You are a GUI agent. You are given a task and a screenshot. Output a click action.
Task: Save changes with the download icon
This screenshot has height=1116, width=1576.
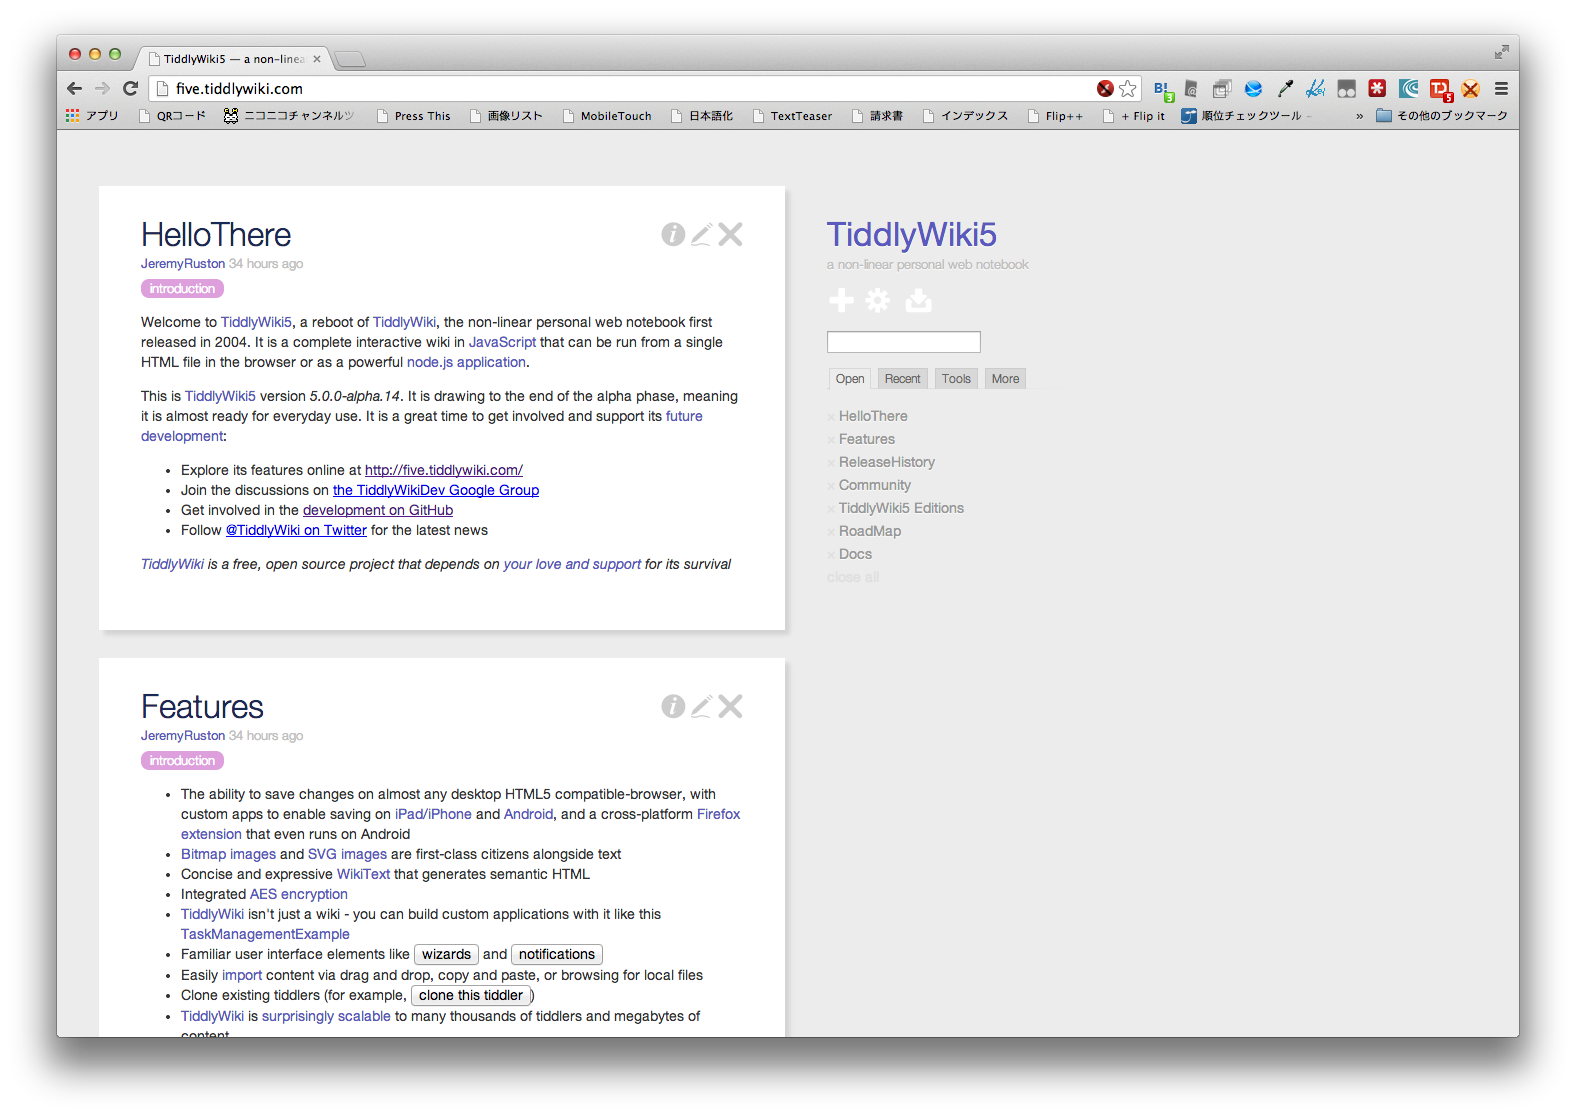(x=919, y=300)
